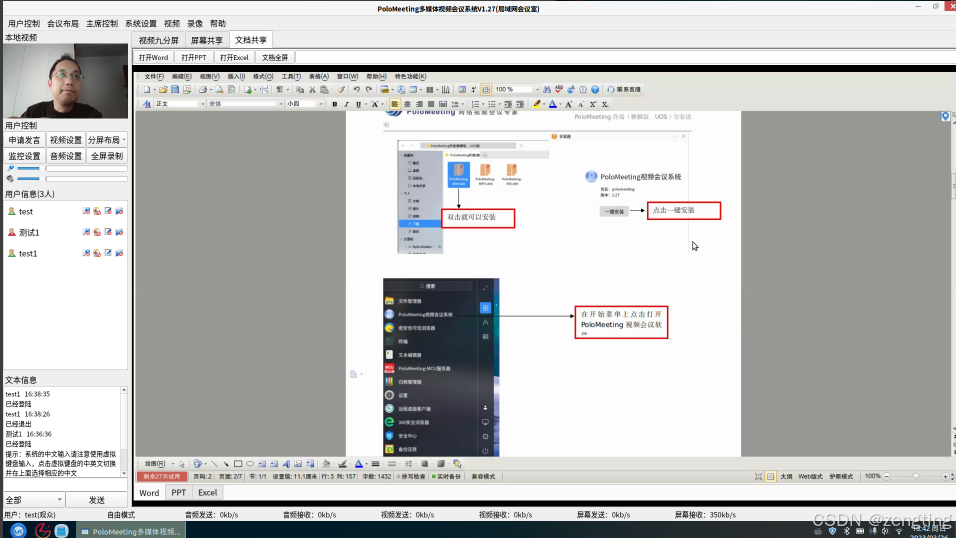Apply bold with the B icon
The height and width of the screenshot is (538, 956).
click(x=335, y=104)
